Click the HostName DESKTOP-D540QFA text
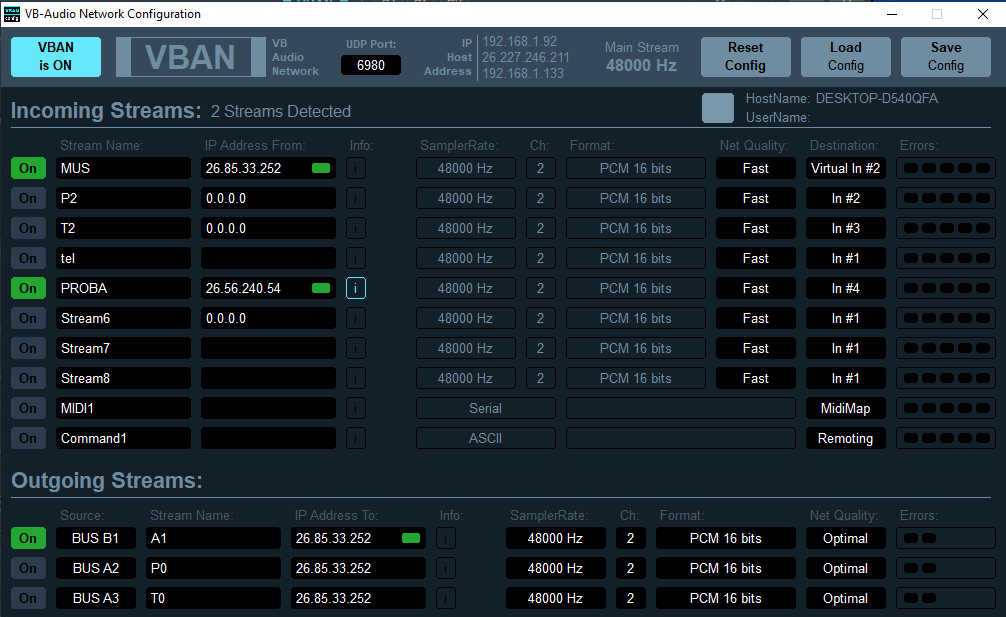The width and height of the screenshot is (1006, 617). point(842,98)
